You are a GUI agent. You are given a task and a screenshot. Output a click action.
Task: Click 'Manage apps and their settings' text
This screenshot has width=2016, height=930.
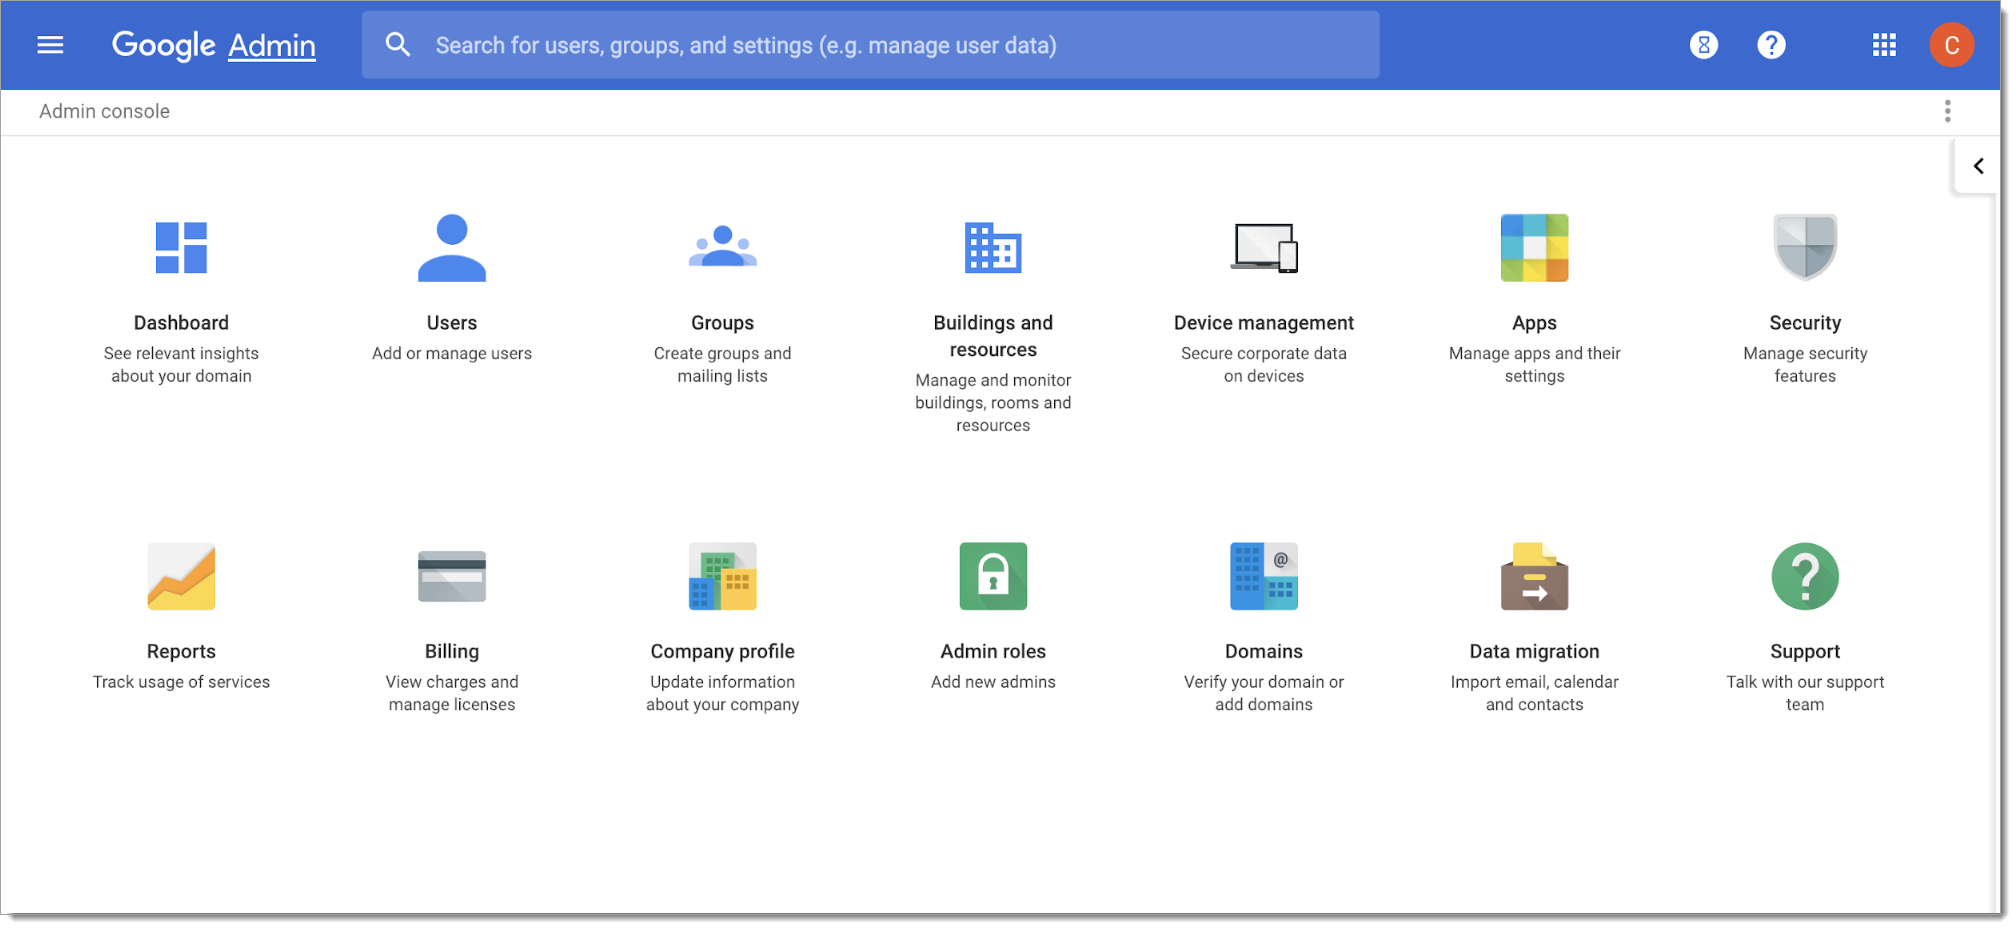(x=1534, y=365)
